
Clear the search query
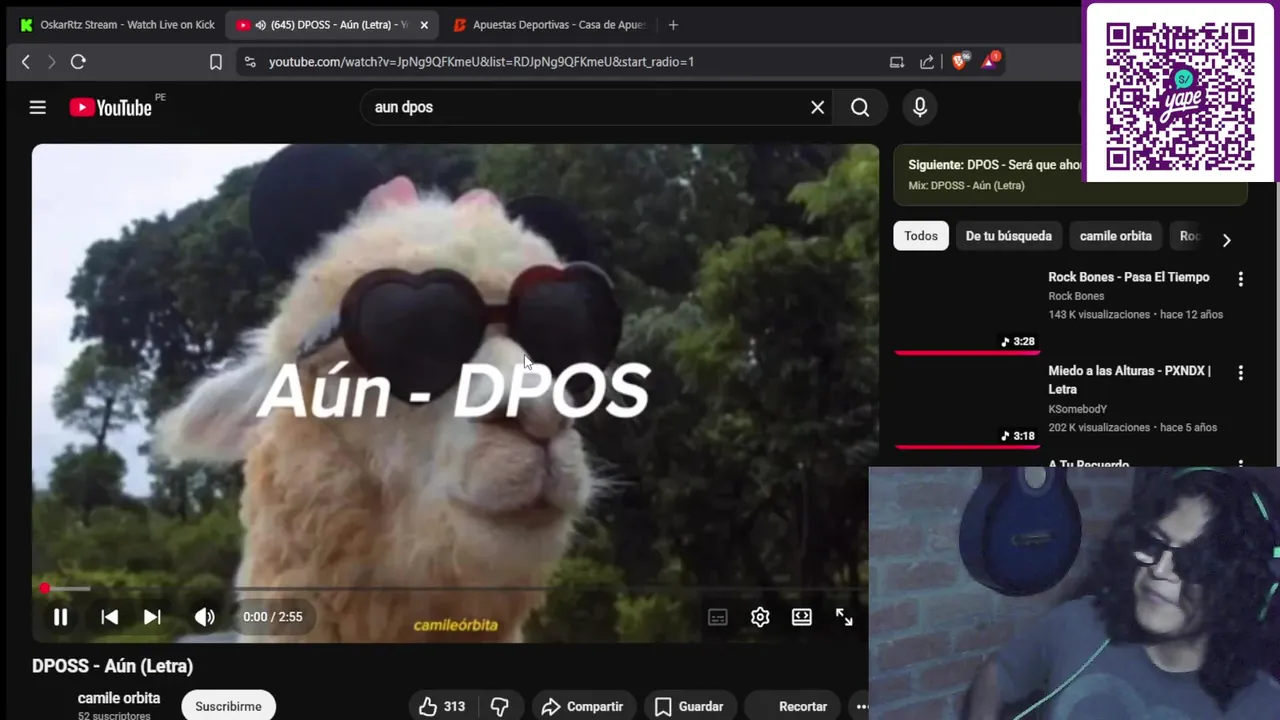pyautogui.click(x=817, y=107)
